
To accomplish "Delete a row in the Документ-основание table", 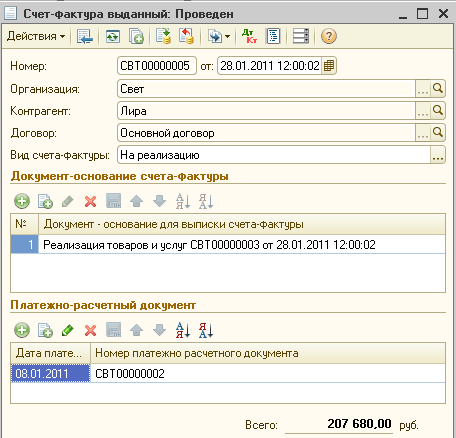I will pos(90,201).
